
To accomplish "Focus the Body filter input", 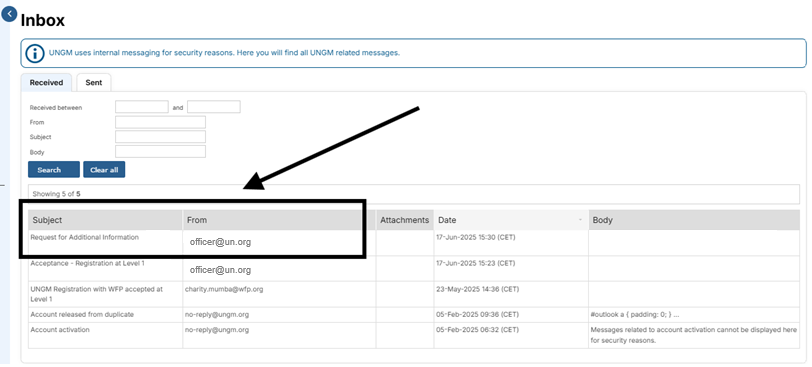I will (x=161, y=152).
